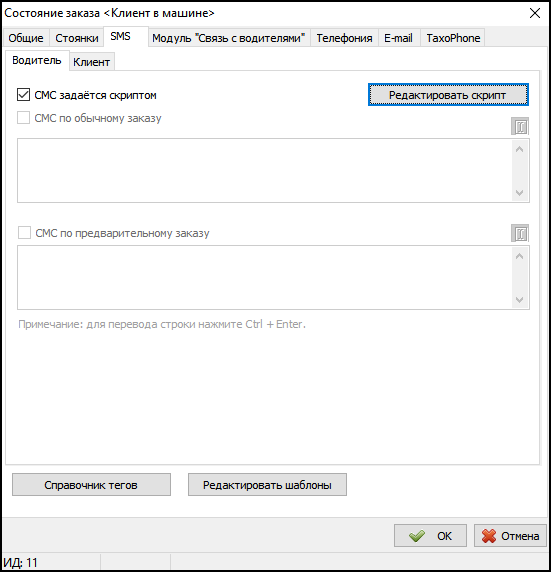Image resolution: width=551 pixels, height=572 pixels.
Task: Click down arrow of first SMS text scrollbar
Action: [x=520, y=192]
